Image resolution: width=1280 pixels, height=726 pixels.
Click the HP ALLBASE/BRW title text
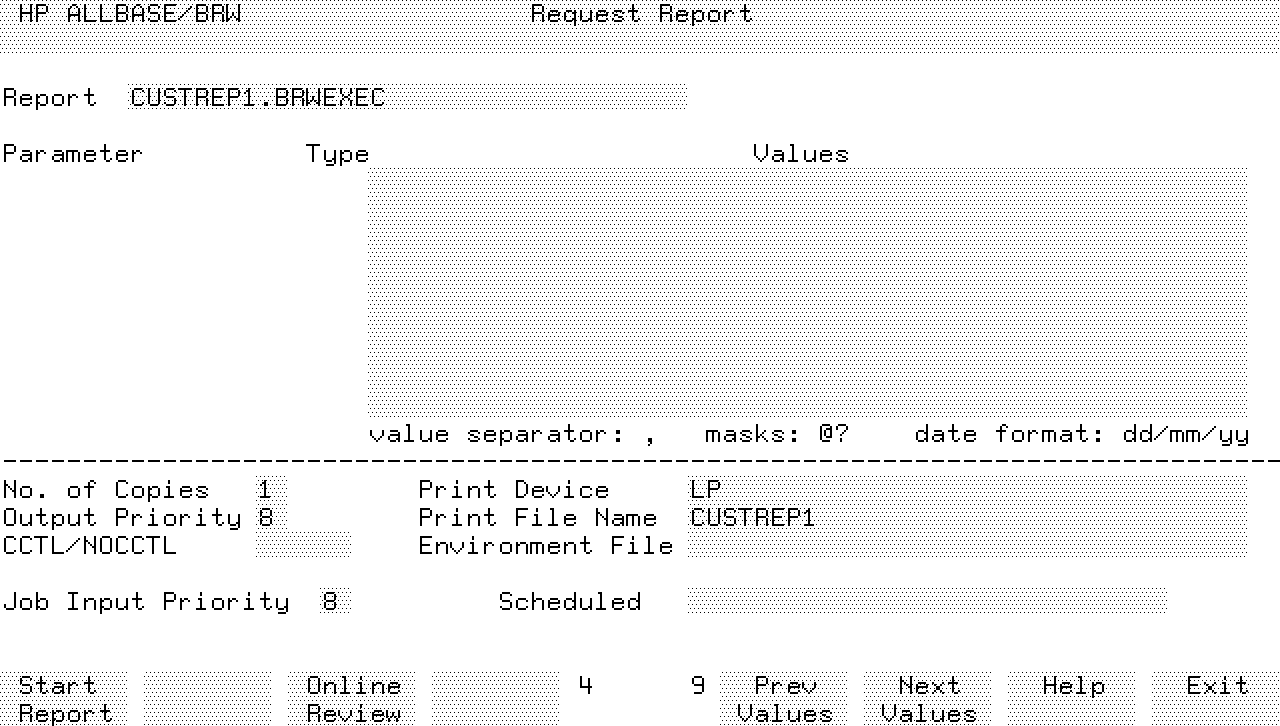click(130, 14)
